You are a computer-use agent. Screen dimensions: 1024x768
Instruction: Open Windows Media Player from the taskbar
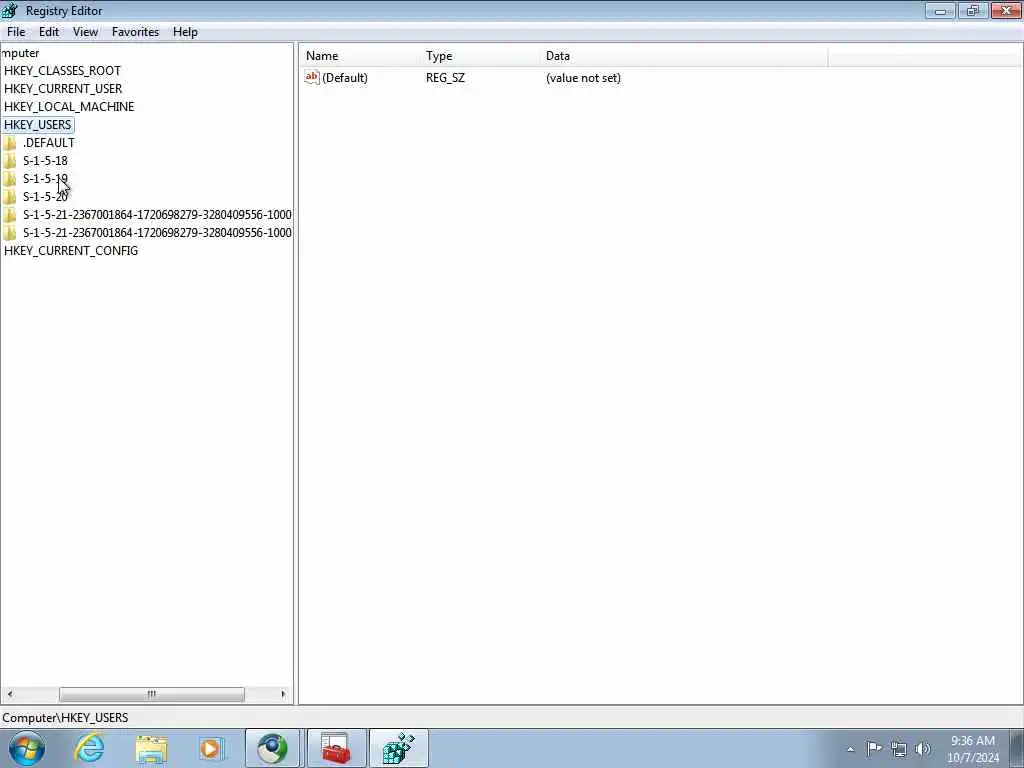pyautogui.click(x=210, y=749)
